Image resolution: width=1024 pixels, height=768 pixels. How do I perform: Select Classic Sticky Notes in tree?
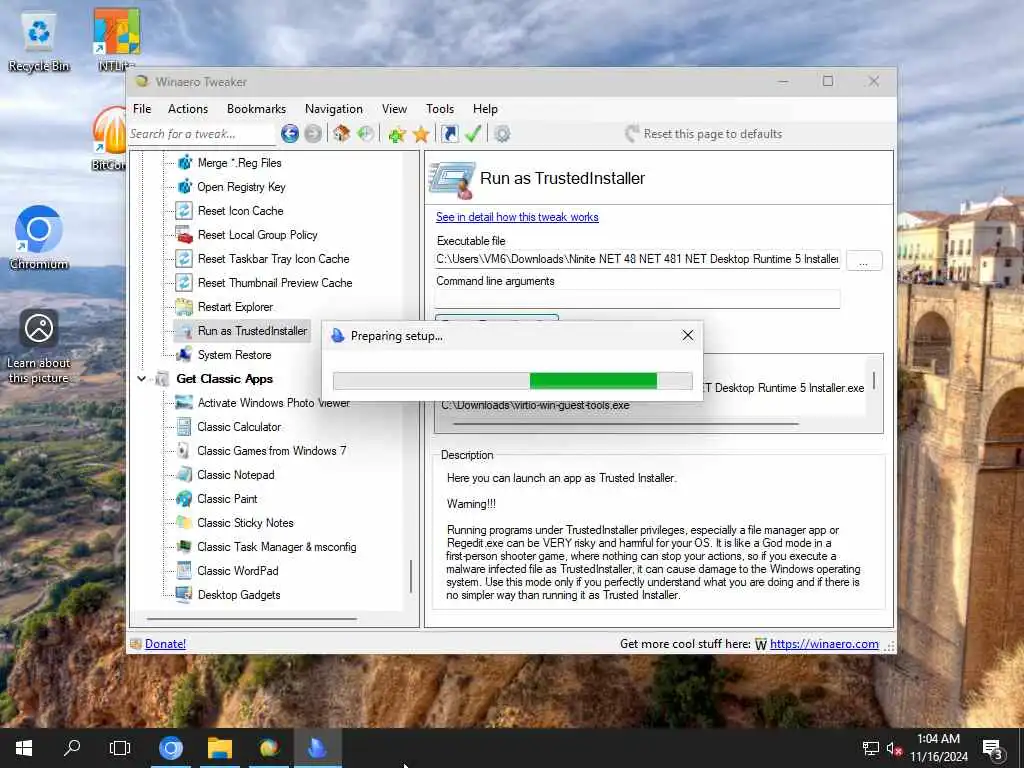click(246, 523)
